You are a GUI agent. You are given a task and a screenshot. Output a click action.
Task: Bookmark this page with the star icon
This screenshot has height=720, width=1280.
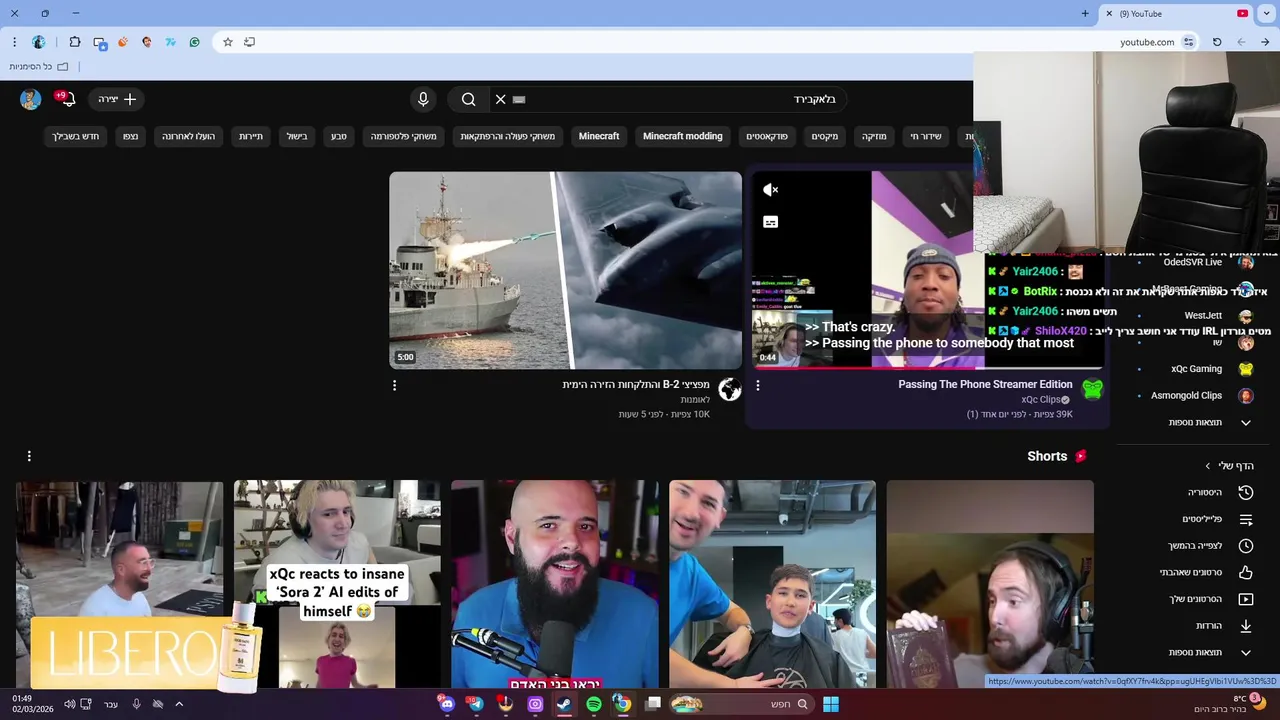click(228, 42)
